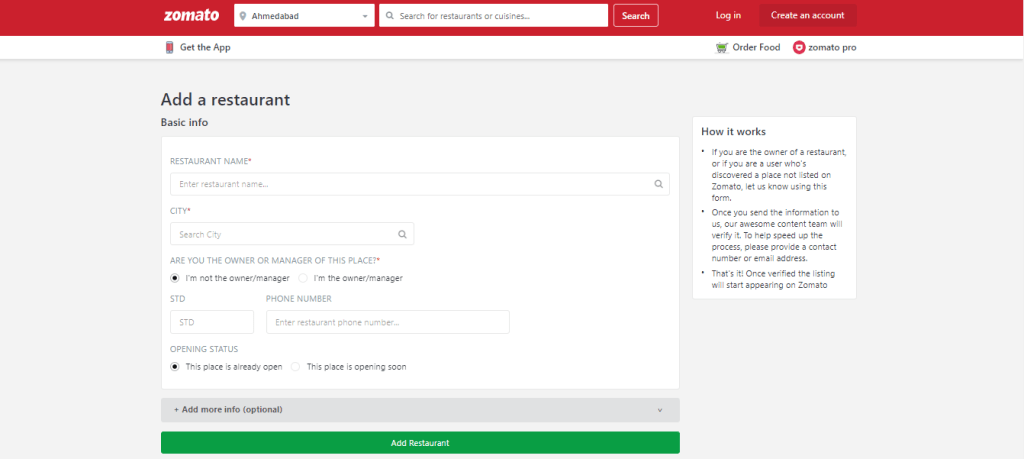1024x459 pixels.
Task: Open the Ahmedabad city dropdown
Action: pyautogui.click(x=304, y=16)
